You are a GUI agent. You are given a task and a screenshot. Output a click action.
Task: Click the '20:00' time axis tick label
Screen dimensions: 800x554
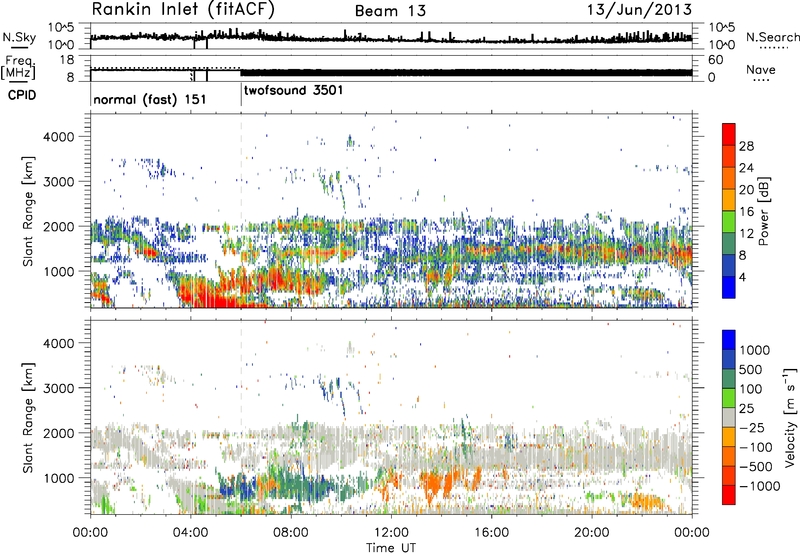(x=591, y=533)
